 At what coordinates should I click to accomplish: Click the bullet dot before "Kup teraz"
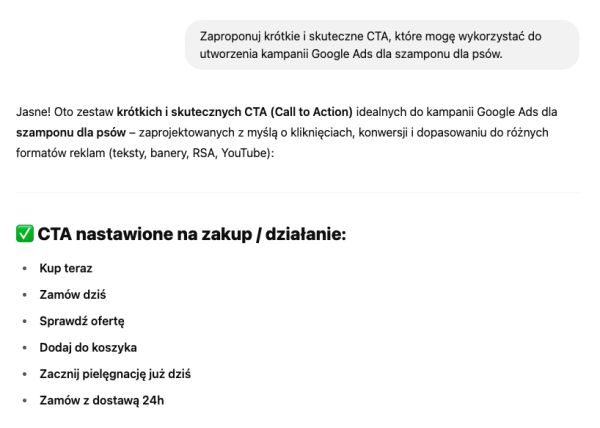click(25, 269)
